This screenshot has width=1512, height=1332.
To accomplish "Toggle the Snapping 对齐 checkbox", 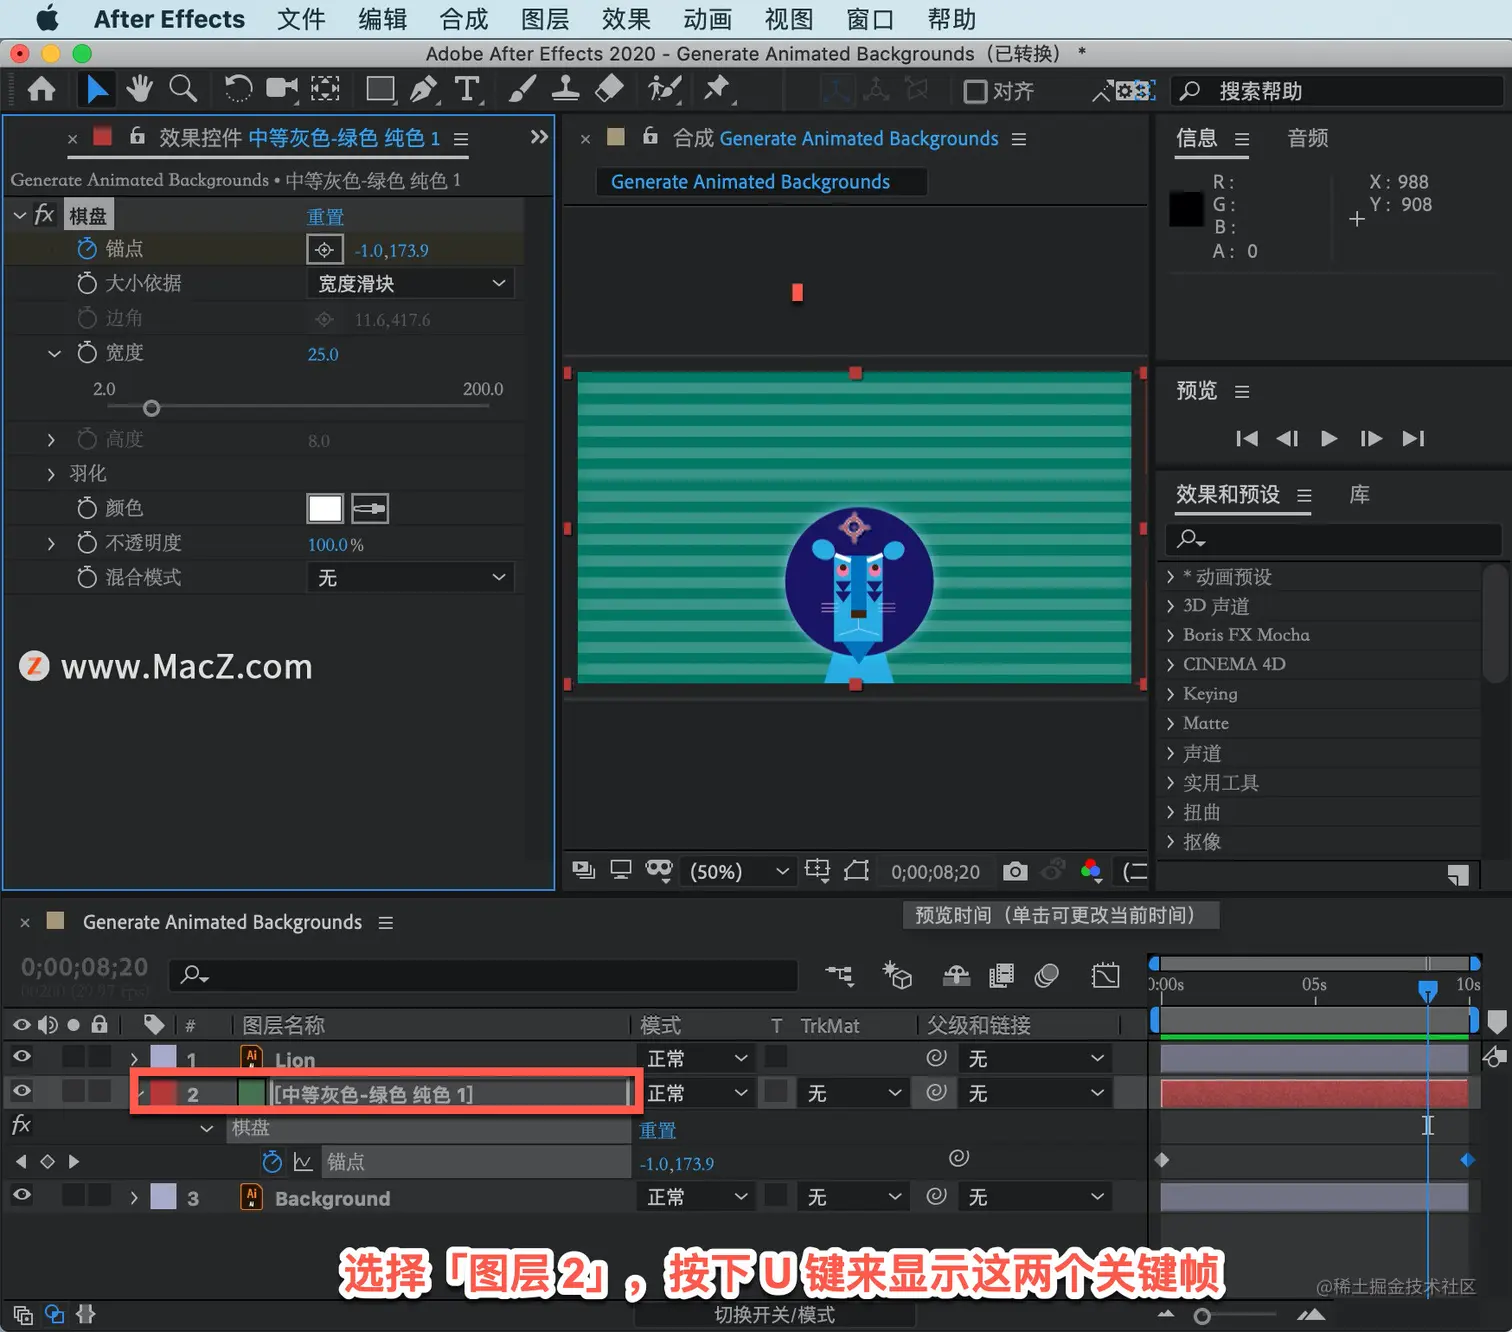I will pos(975,92).
